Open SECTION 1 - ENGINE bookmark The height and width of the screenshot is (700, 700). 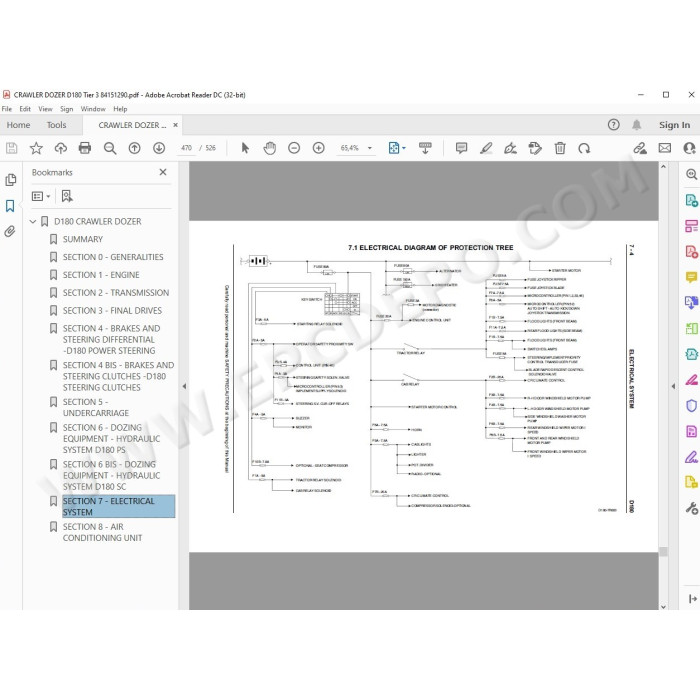point(101,275)
